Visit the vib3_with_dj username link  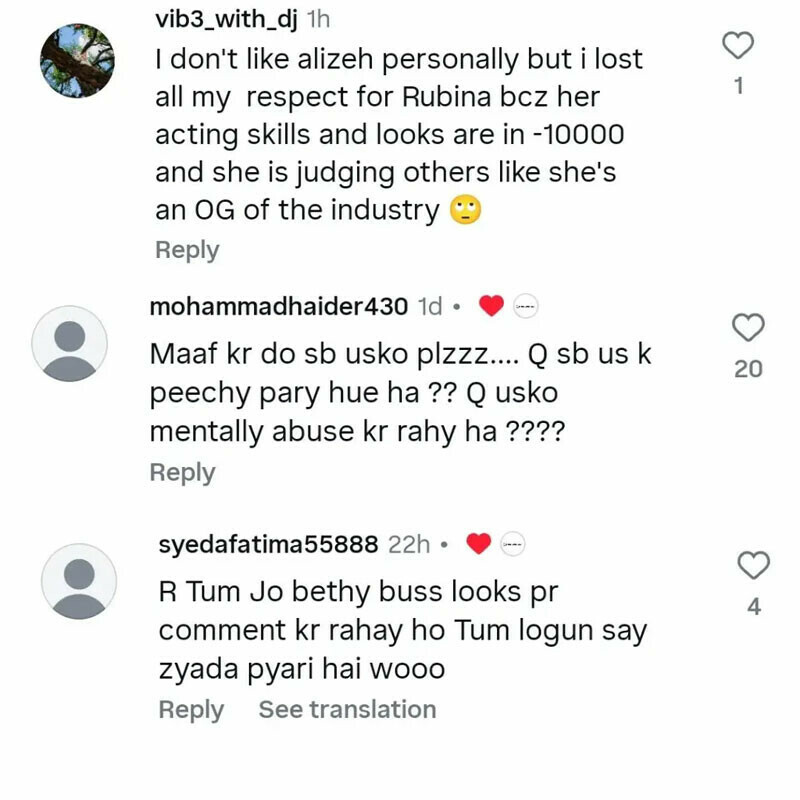tap(227, 18)
